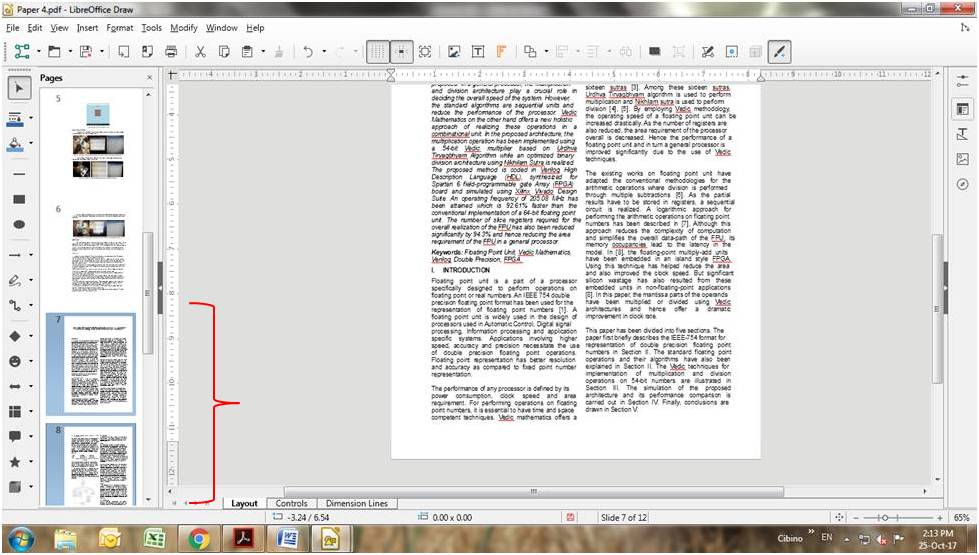Toggle Helplines While Moving button
This screenshot has width=979, height=555.
coord(401,52)
